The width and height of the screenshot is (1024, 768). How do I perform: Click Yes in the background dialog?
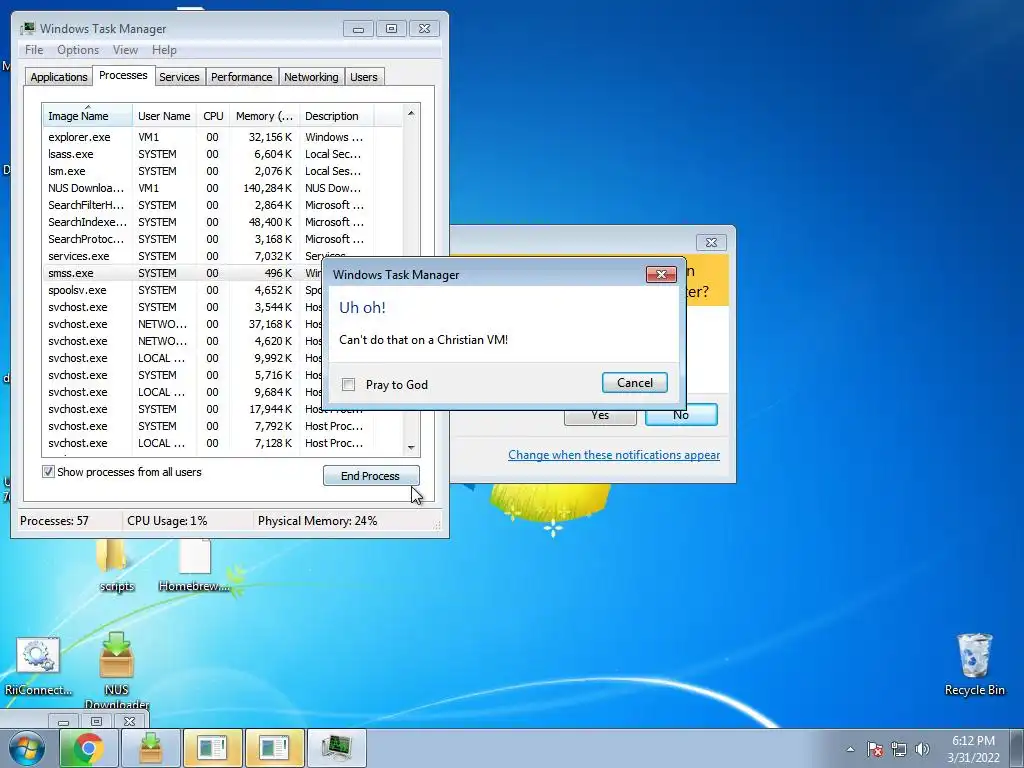[600, 418]
